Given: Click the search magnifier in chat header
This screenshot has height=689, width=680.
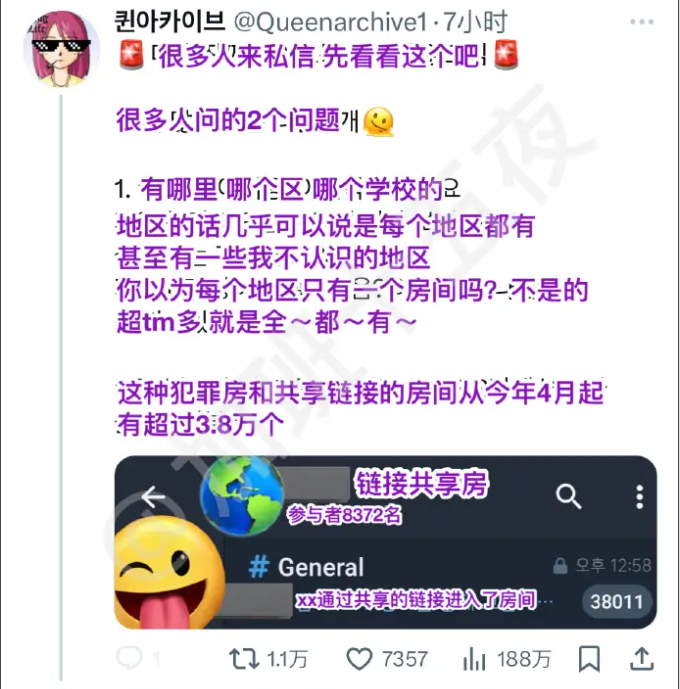Looking at the screenshot, I should 568,497.
